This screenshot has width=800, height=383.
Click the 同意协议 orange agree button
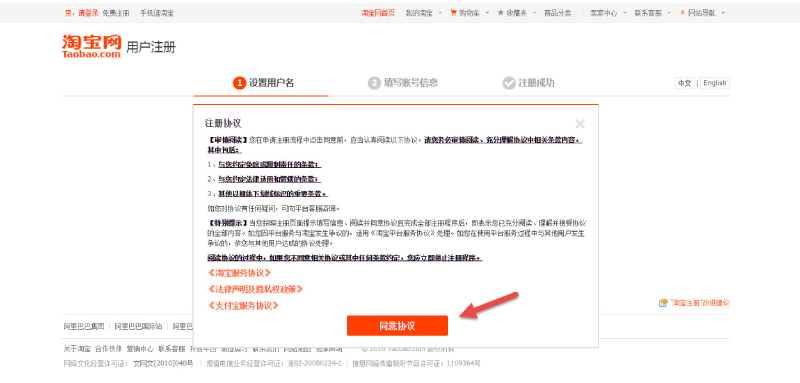click(x=397, y=326)
